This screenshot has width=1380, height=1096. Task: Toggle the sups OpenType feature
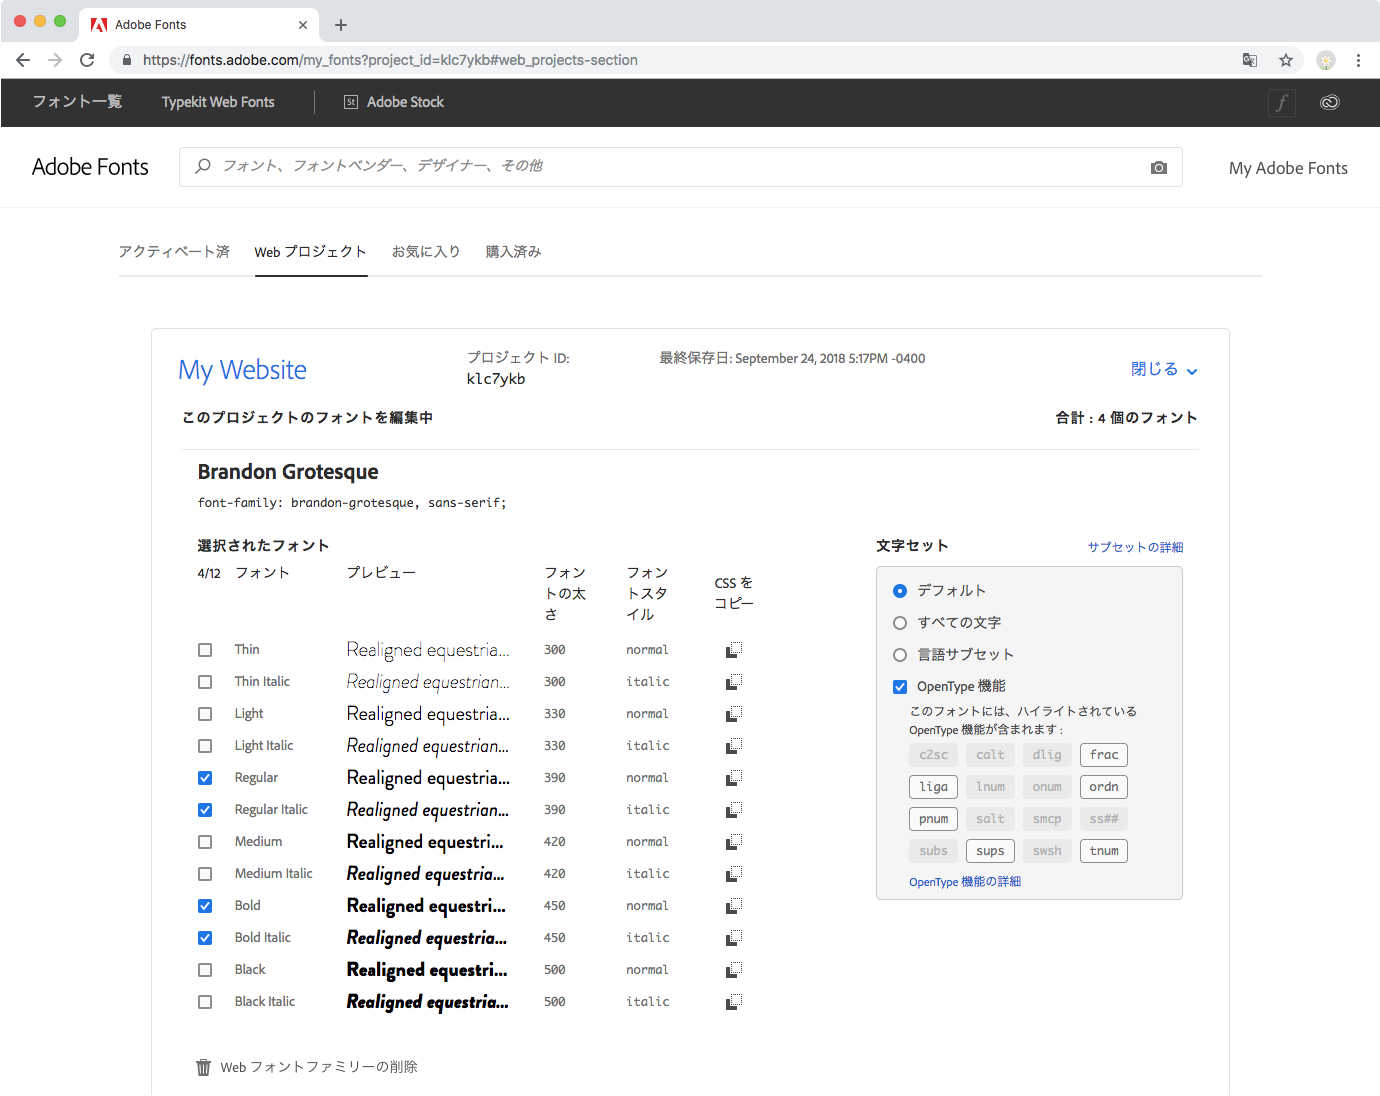tap(991, 851)
